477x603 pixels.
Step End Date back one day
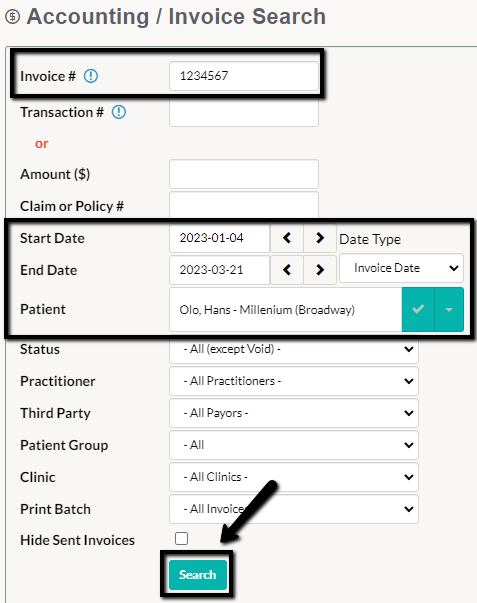coord(287,270)
